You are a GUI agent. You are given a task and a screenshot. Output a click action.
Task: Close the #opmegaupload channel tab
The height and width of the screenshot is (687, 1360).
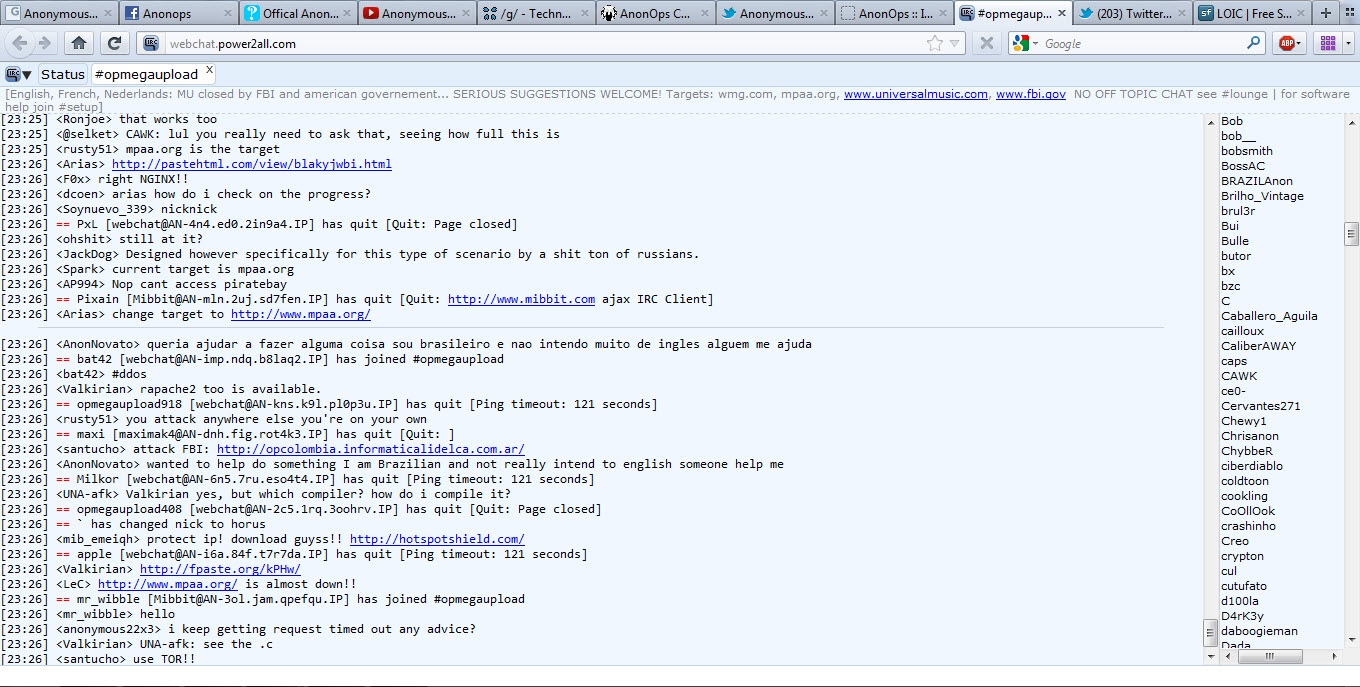pyautogui.click(x=209, y=70)
